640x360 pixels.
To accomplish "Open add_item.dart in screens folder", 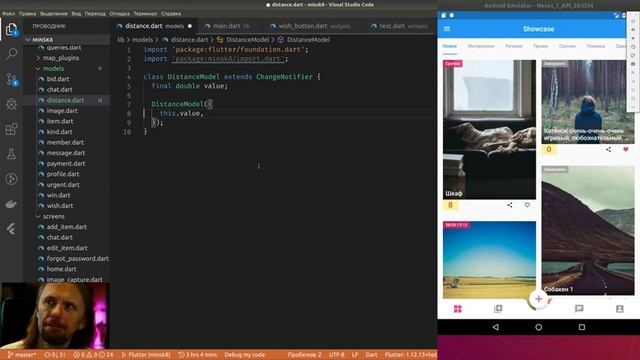I will (x=67, y=227).
